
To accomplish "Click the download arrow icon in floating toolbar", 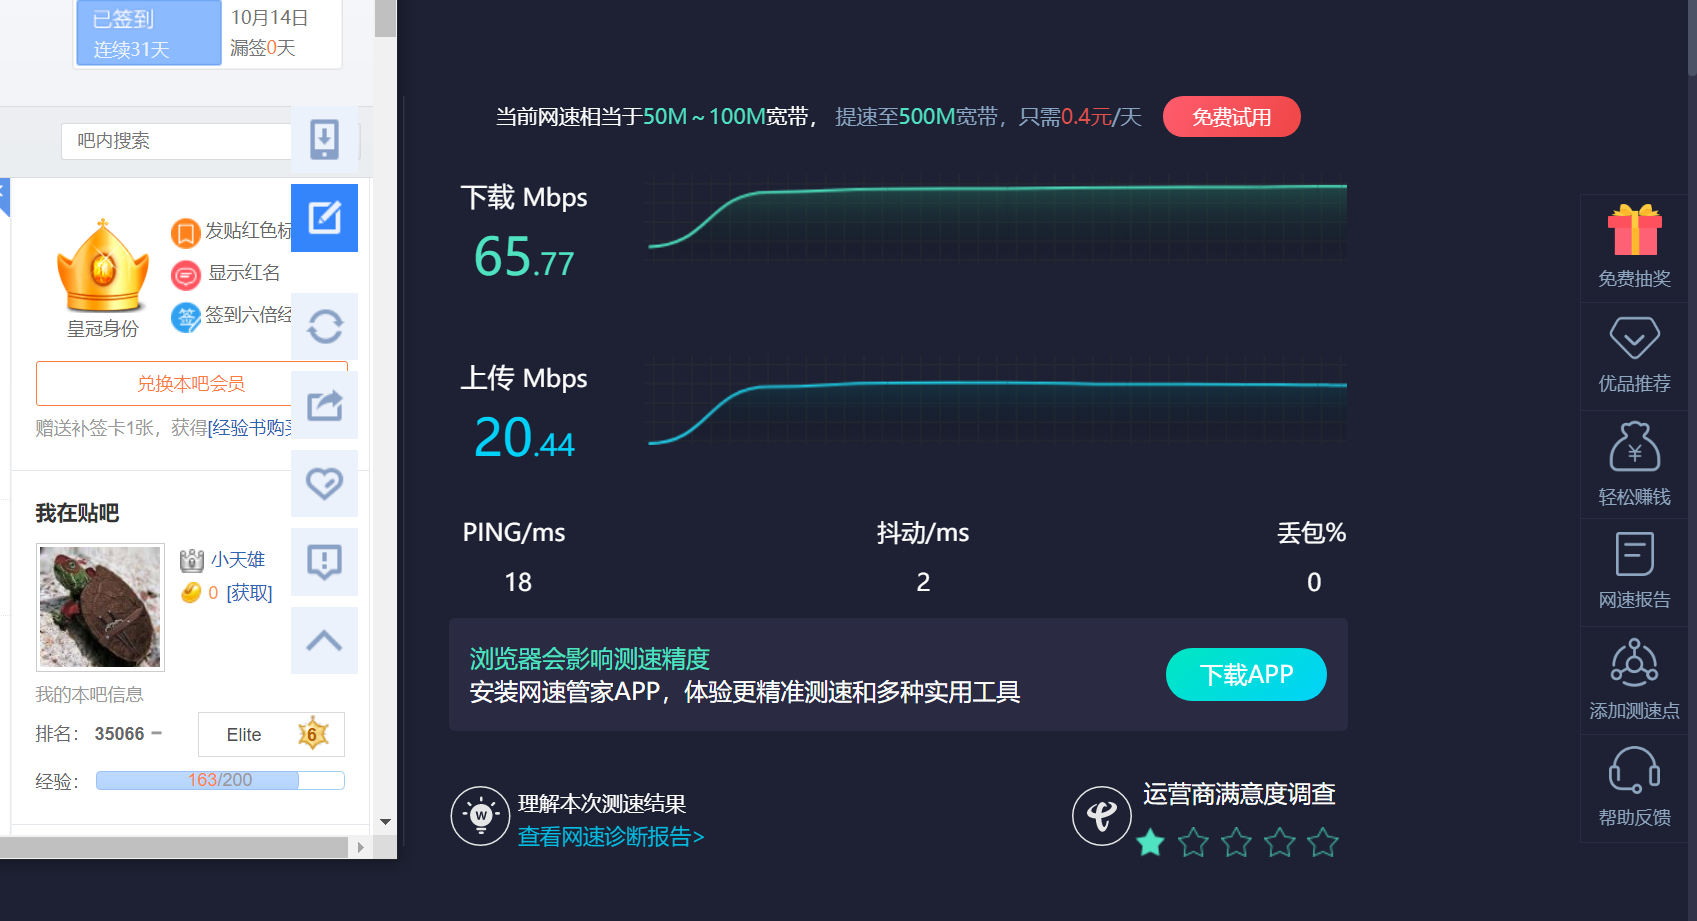I will tap(324, 139).
